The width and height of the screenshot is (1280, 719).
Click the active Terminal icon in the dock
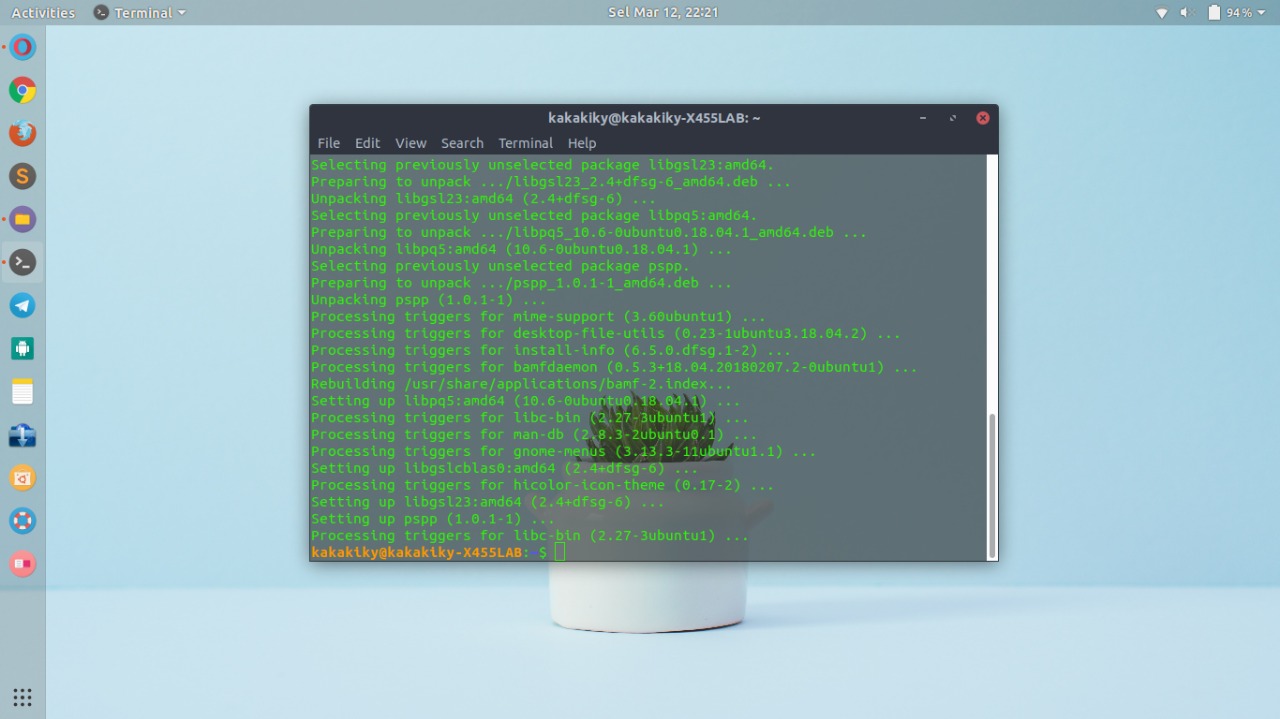22,262
